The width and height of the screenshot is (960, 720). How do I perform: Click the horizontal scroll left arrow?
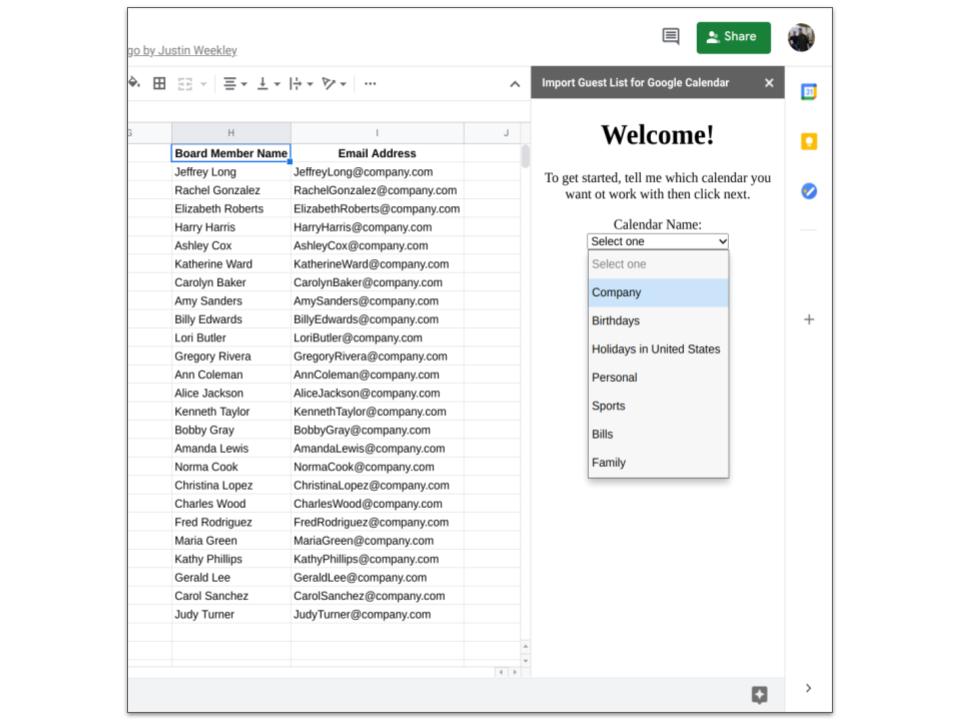click(501, 672)
